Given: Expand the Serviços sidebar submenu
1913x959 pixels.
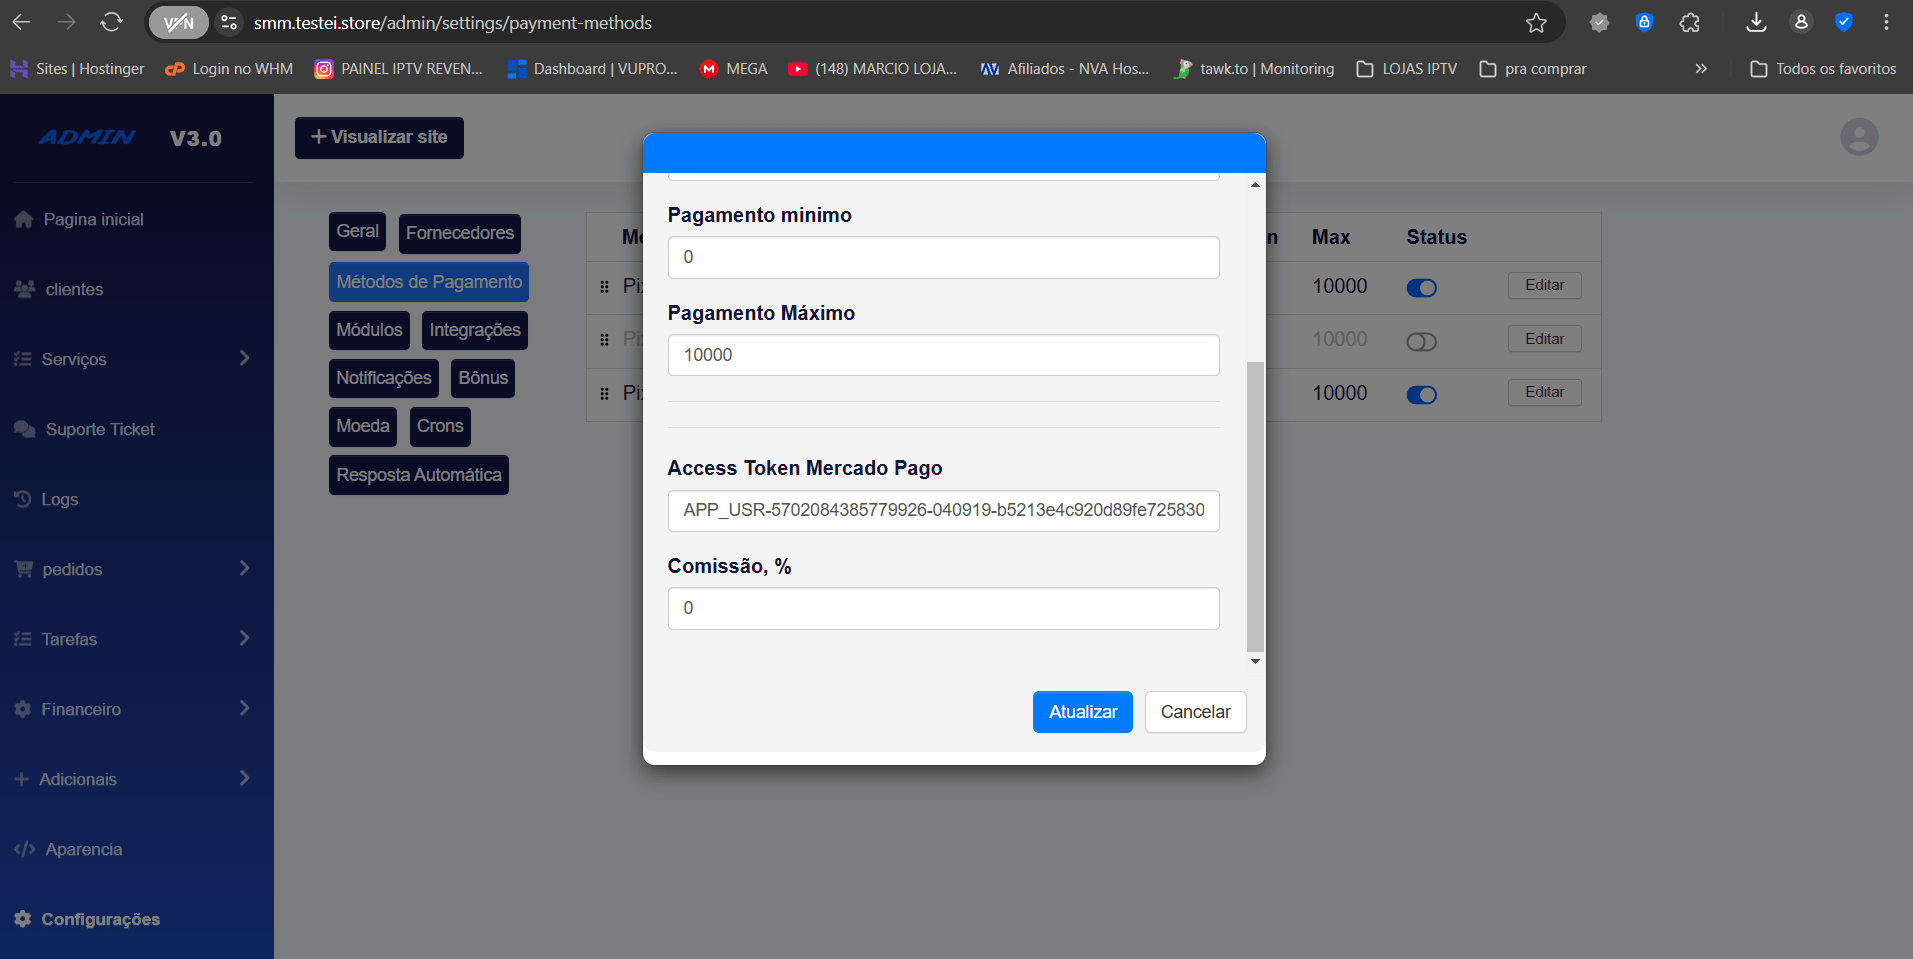Looking at the screenshot, I should pyautogui.click(x=244, y=358).
